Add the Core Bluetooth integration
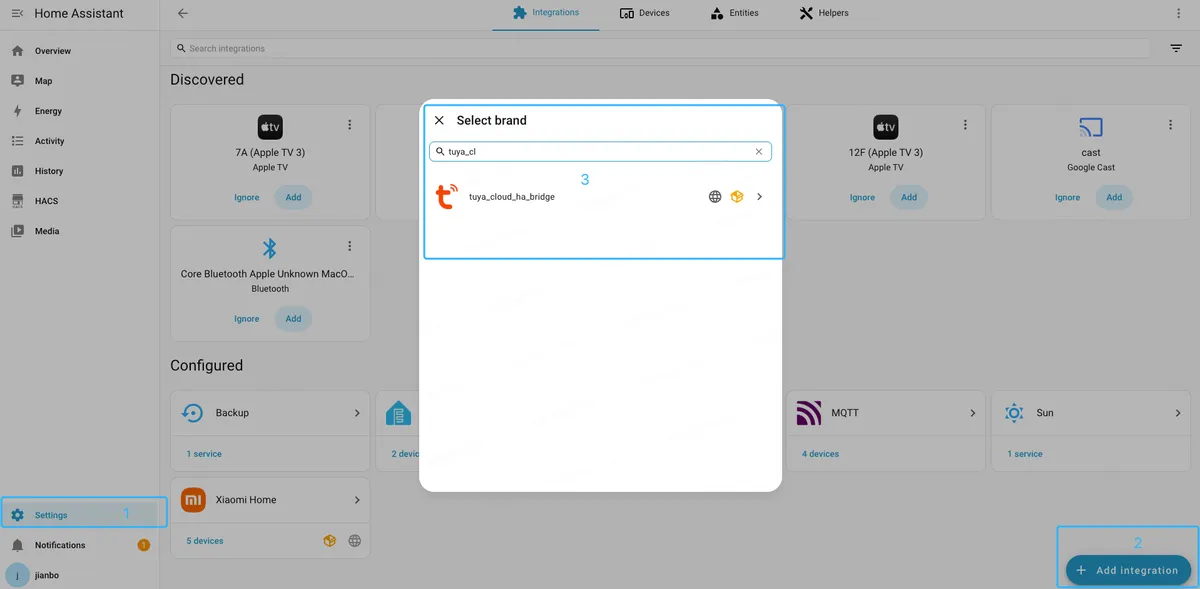 (293, 319)
